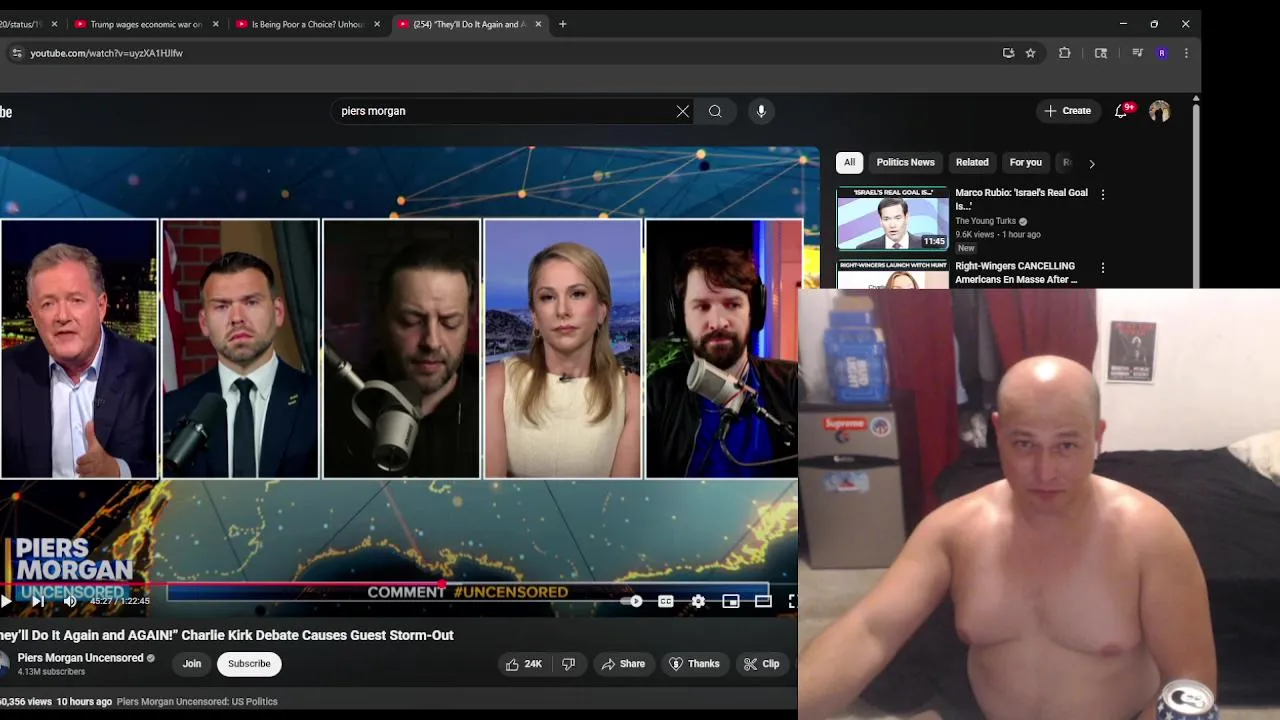Open a new browser tab
Image resolution: width=1280 pixels, height=720 pixels.
pos(562,24)
